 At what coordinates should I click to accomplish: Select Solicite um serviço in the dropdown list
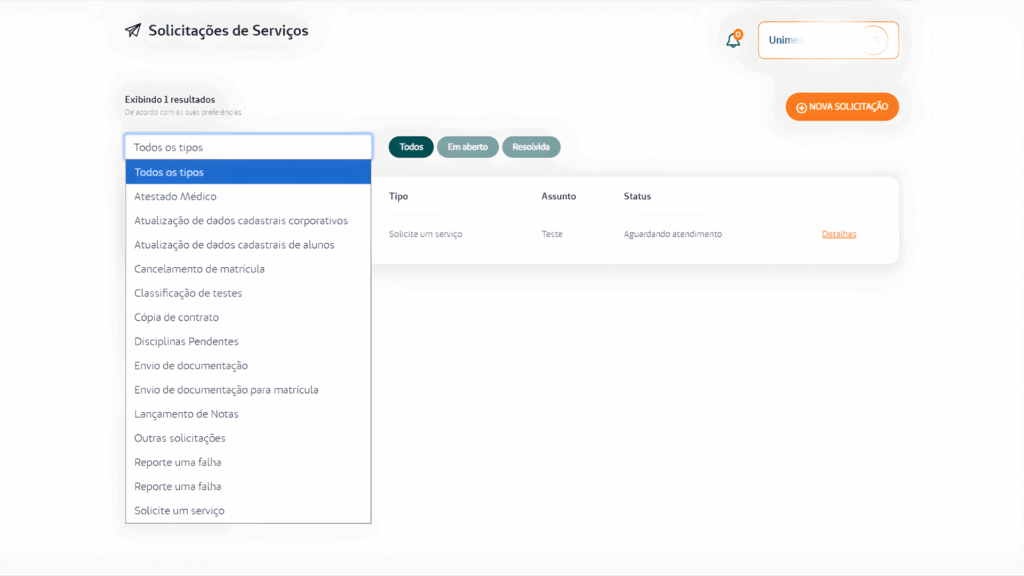pos(179,511)
